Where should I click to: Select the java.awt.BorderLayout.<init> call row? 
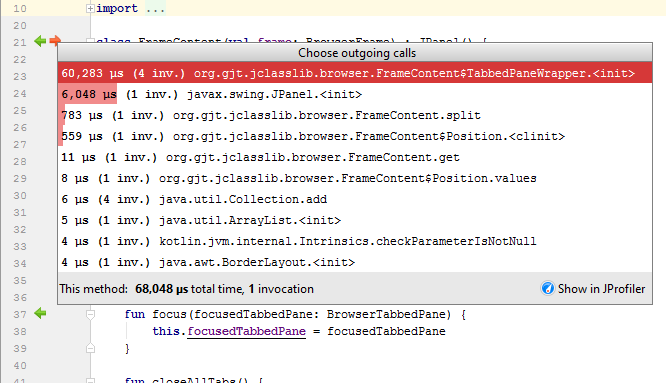click(355, 262)
